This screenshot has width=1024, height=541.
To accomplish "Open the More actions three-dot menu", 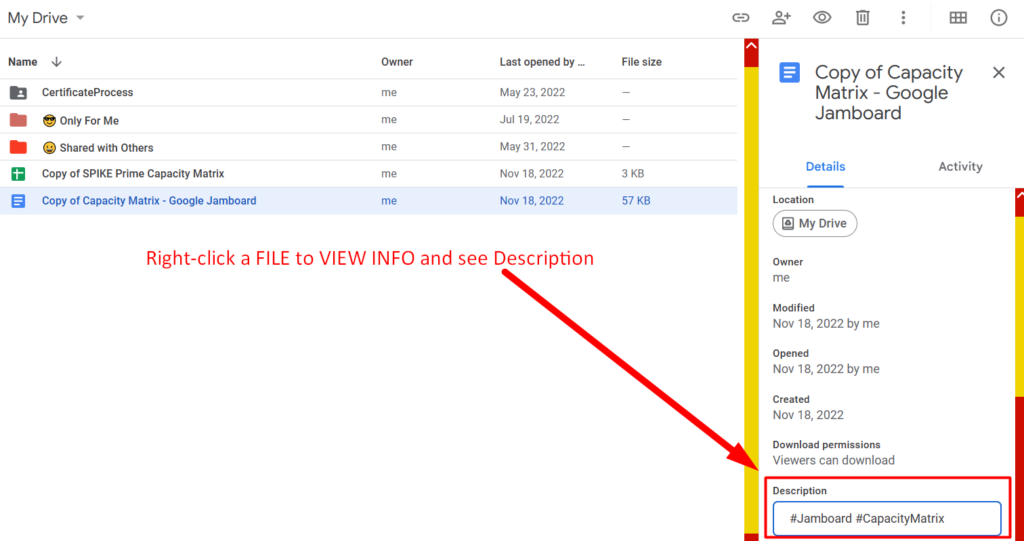I will coord(903,18).
